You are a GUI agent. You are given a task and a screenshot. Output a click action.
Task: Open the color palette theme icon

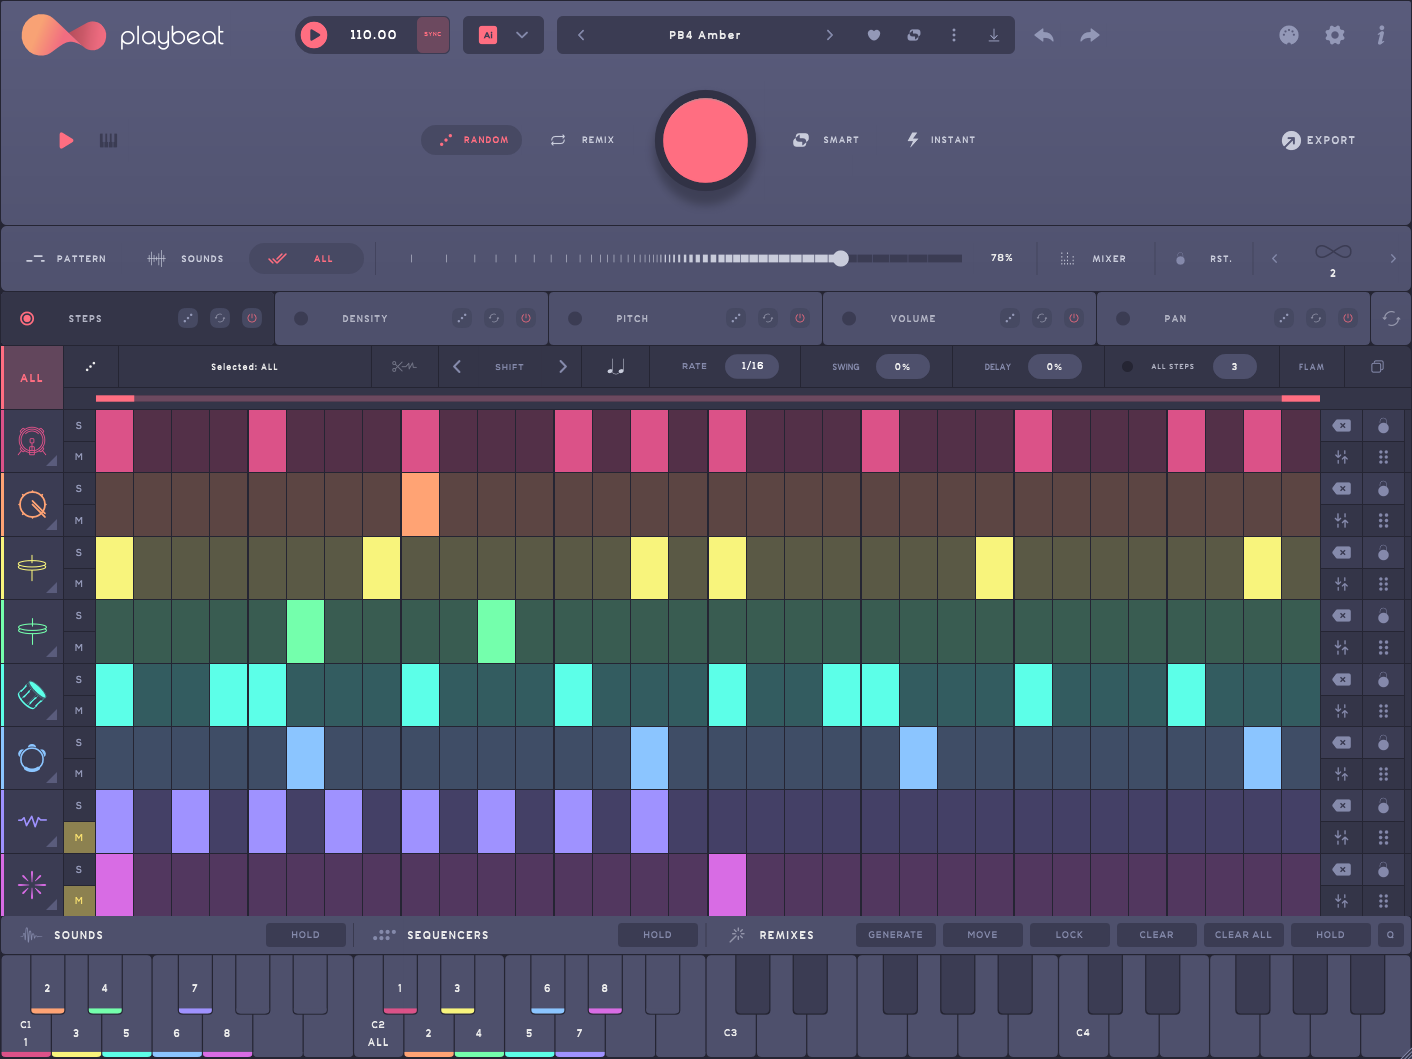click(x=1289, y=35)
